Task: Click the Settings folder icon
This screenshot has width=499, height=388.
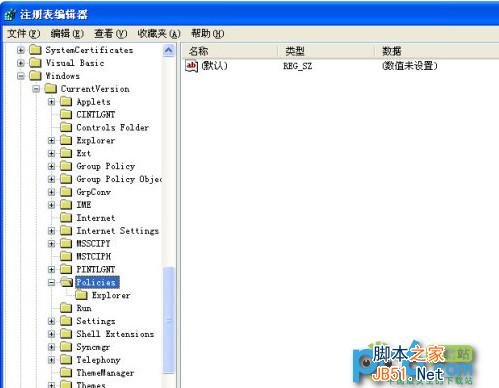Action: (66, 321)
